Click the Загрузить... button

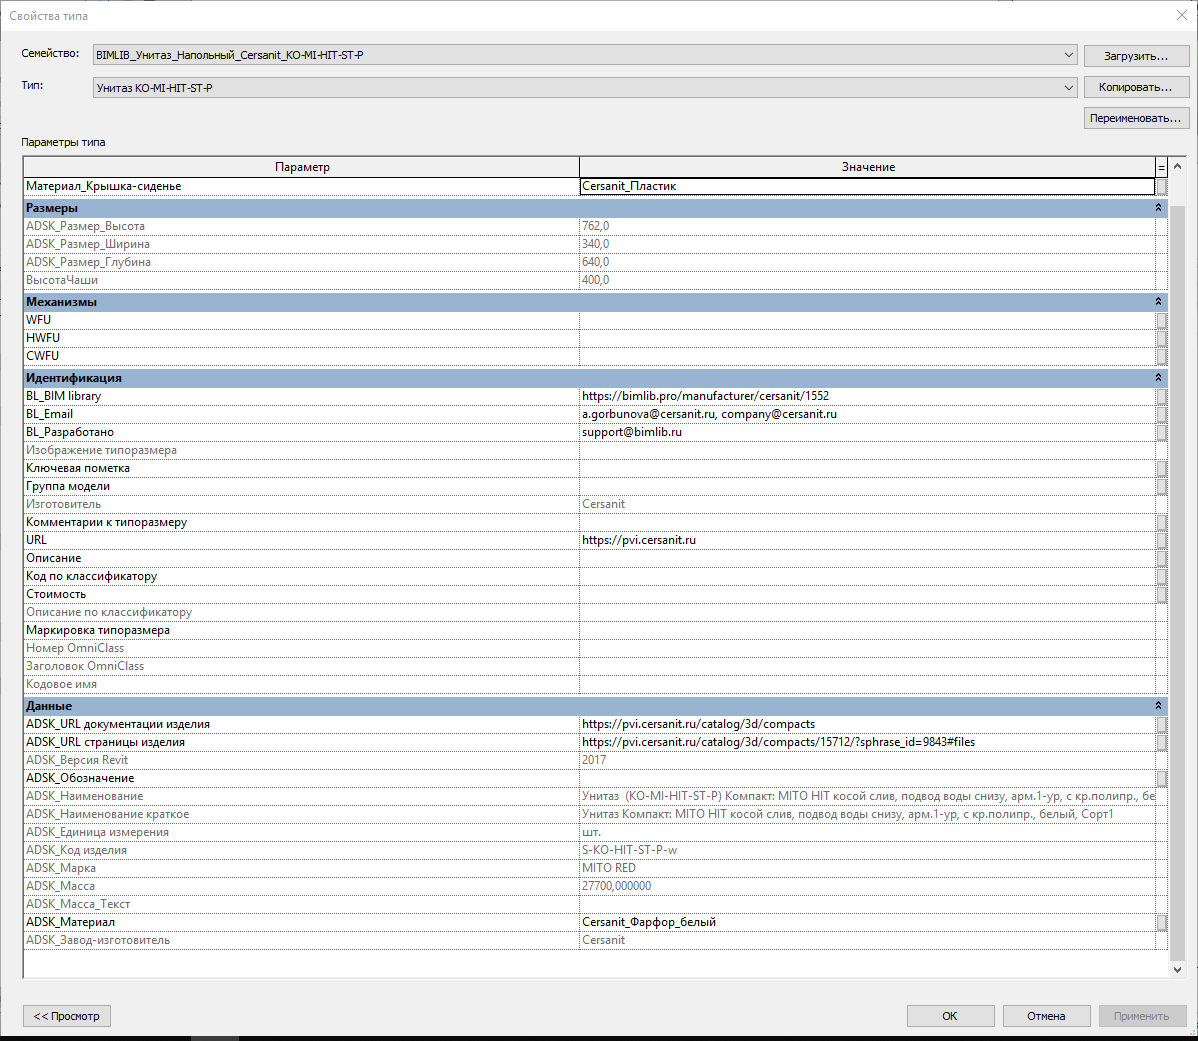click(x=1136, y=56)
